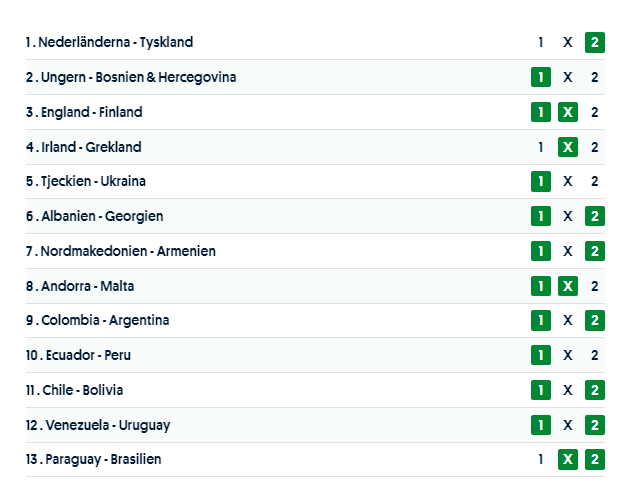Deselect option 1 for Ungern - Bosnien & Hercegovina
The image size is (624, 491).
click(x=541, y=77)
